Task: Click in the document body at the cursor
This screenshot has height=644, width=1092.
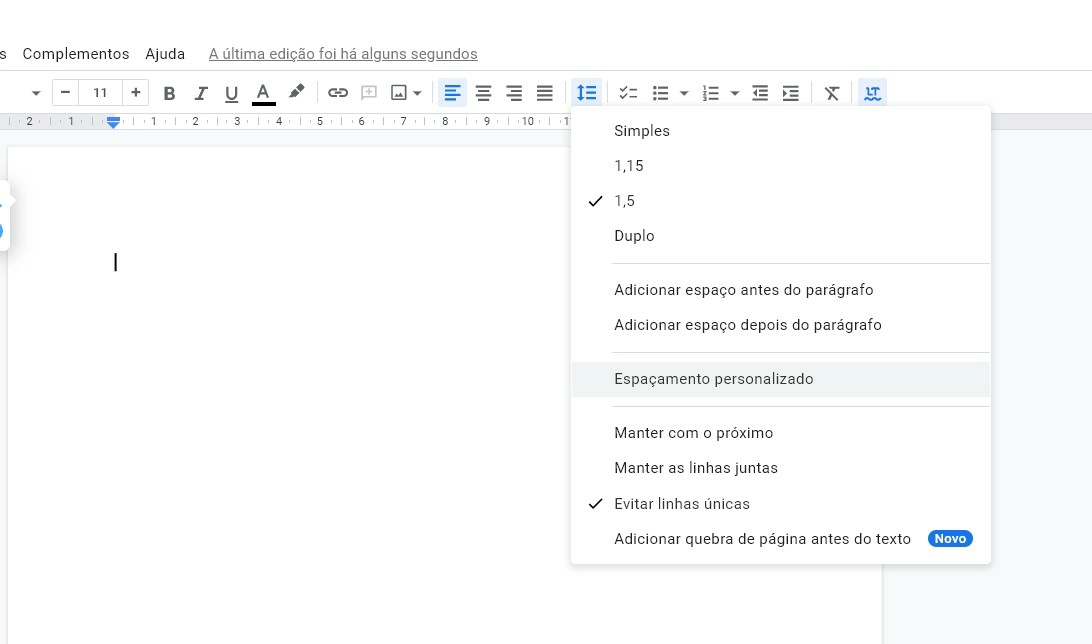Action: click(116, 262)
